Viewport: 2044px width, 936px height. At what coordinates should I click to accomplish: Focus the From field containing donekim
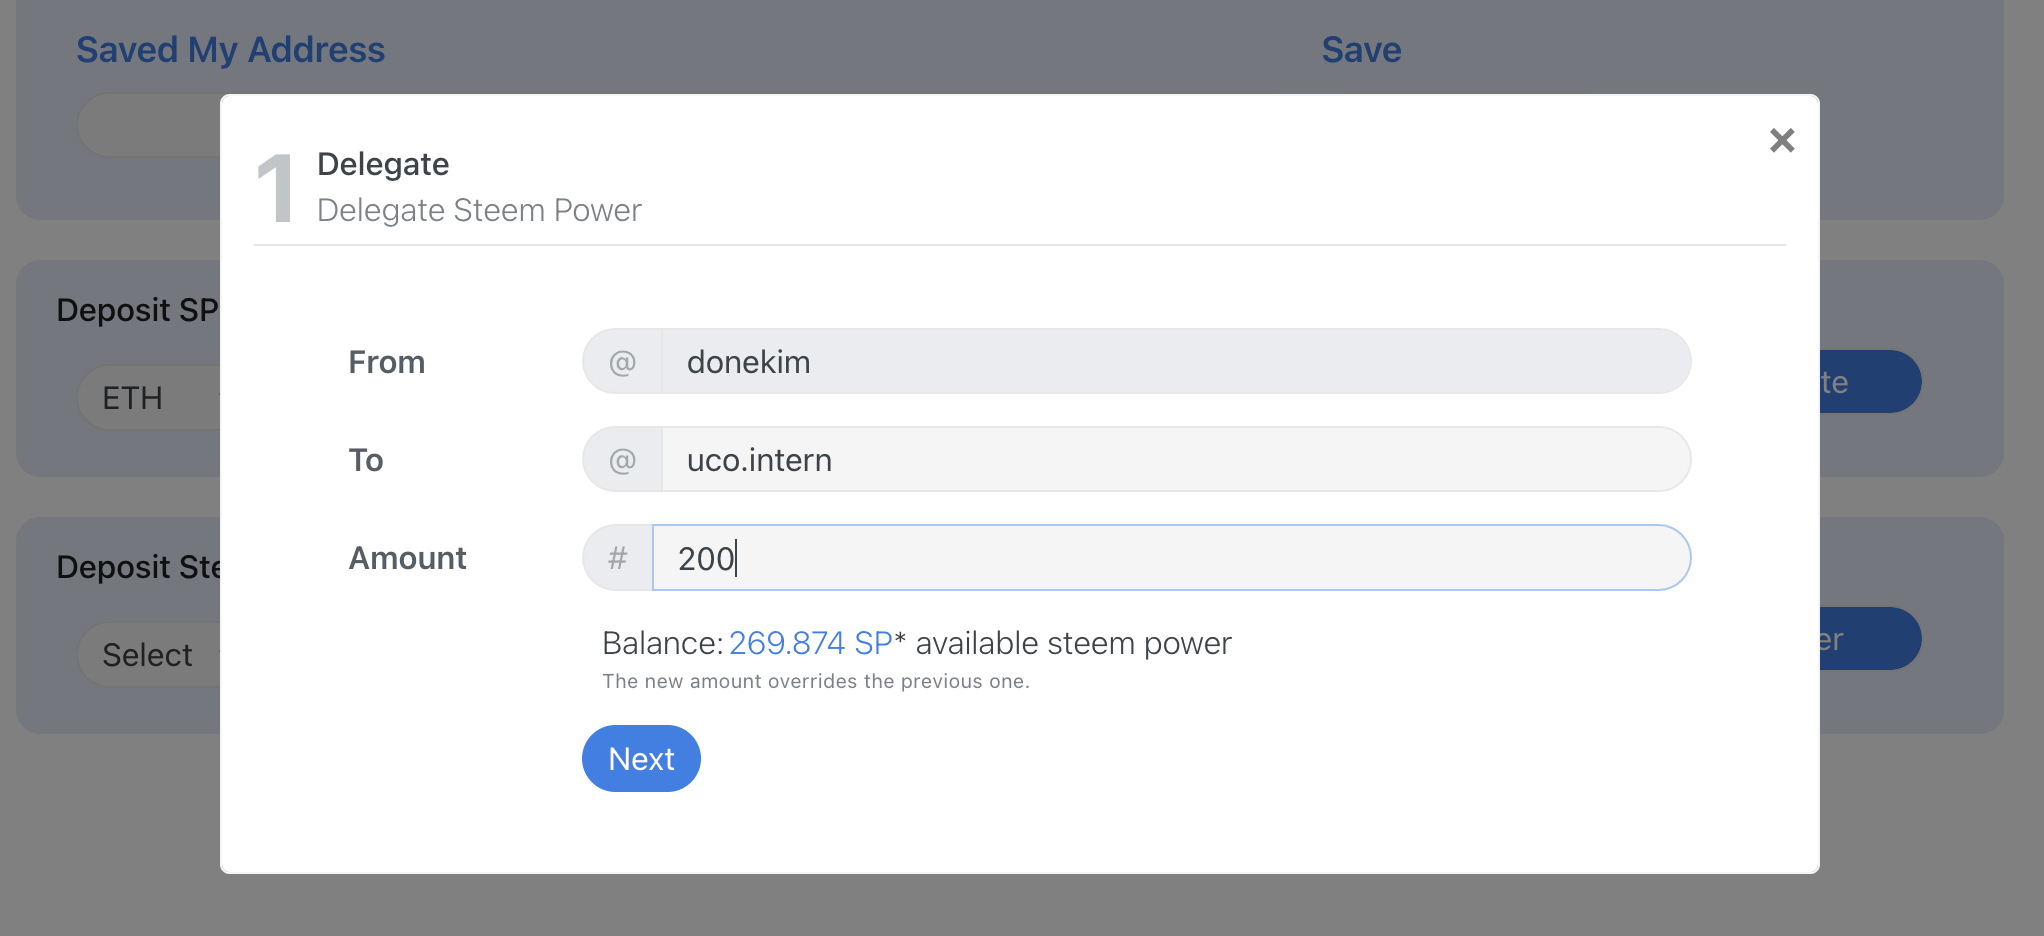(x=1175, y=362)
